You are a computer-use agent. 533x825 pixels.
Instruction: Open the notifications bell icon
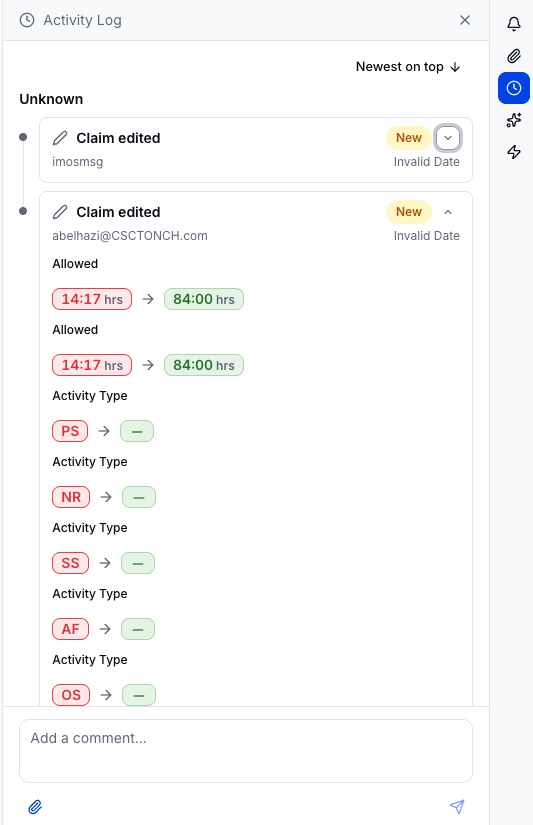coord(514,24)
